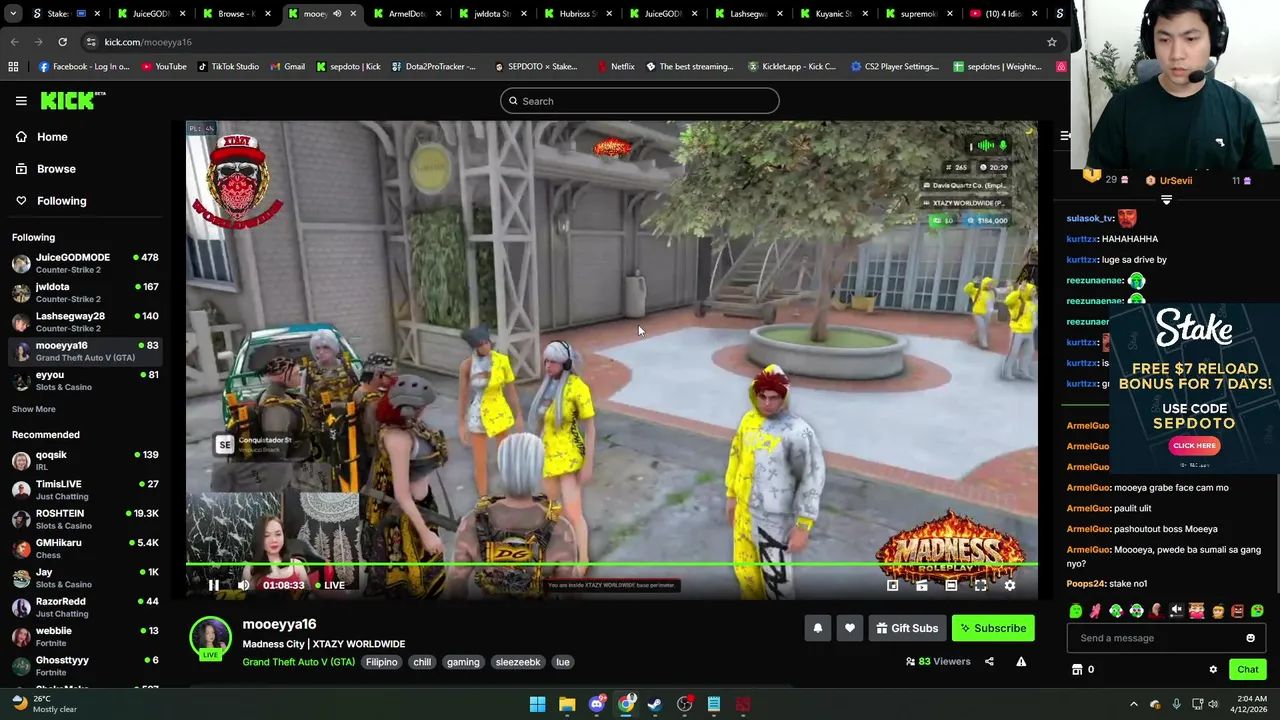Viewport: 1280px width, 720px height.
Task: Switch to the YouTube (10) browser tab
Action: click(x=1003, y=14)
